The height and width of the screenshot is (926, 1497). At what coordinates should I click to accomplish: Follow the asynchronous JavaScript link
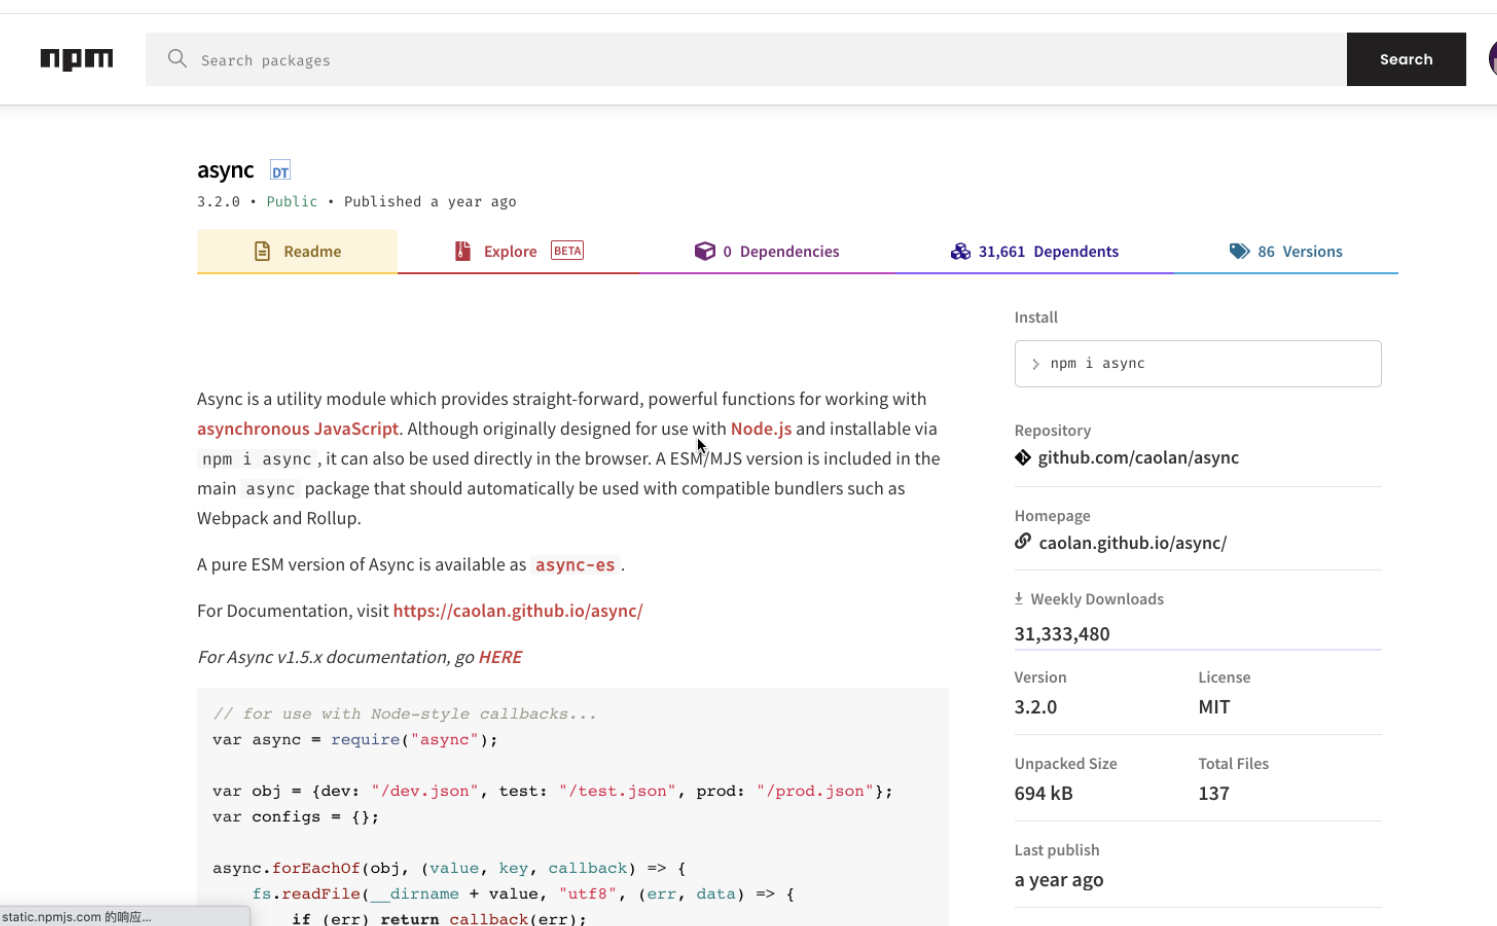click(298, 428)
